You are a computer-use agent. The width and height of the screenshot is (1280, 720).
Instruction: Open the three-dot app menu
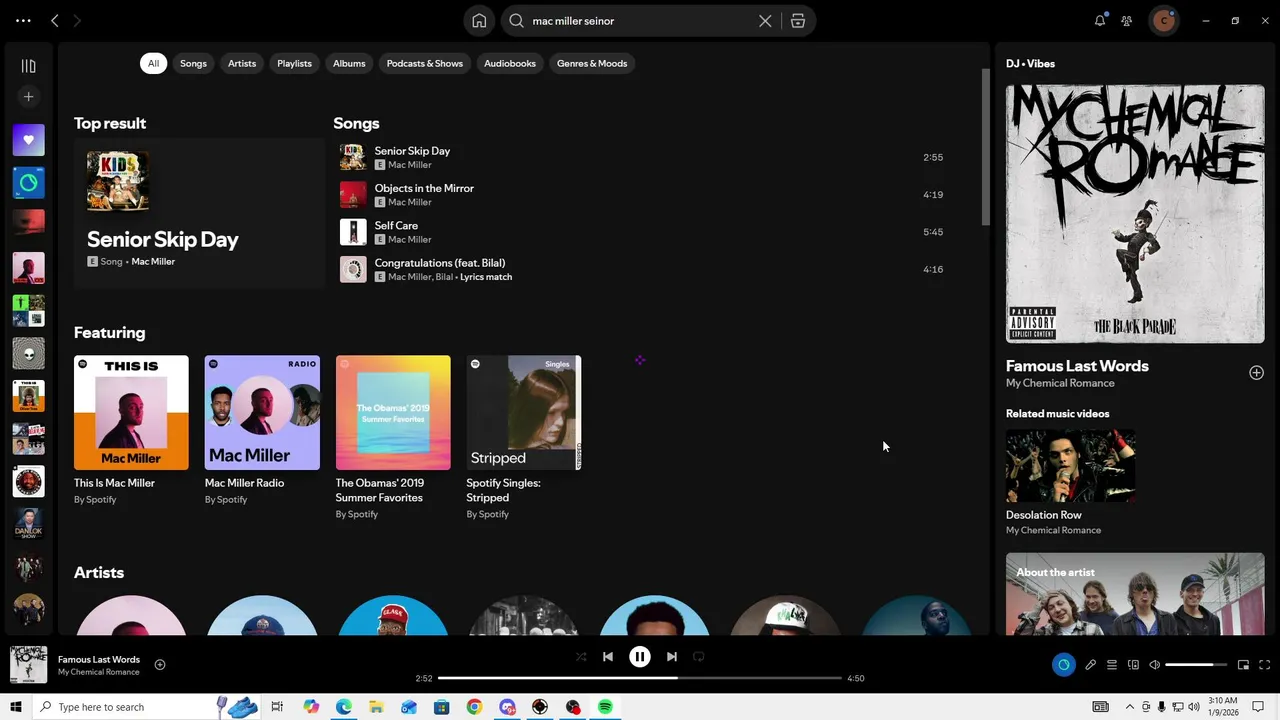23,20
